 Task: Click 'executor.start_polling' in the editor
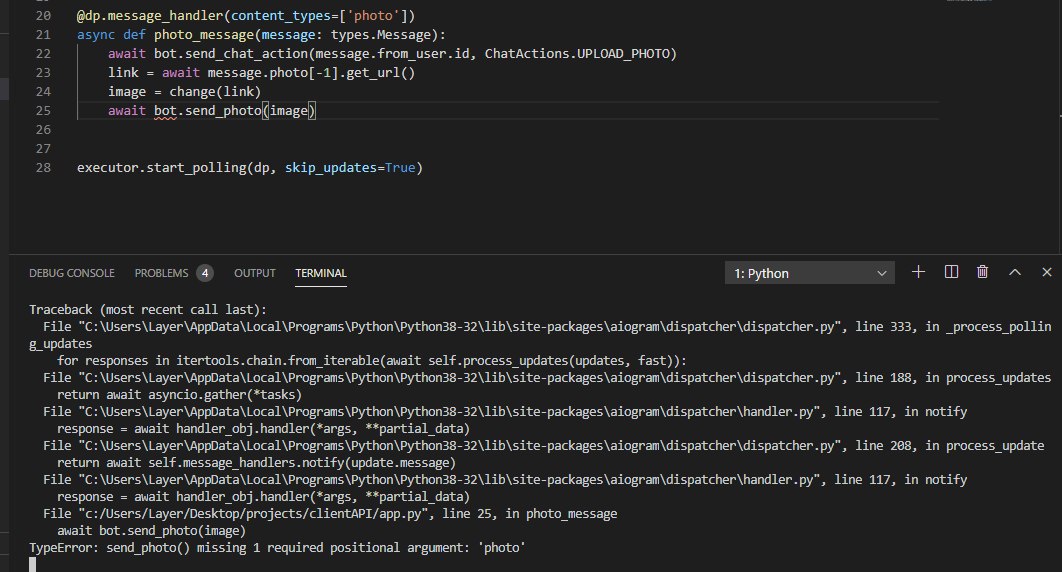pos(162,167)
